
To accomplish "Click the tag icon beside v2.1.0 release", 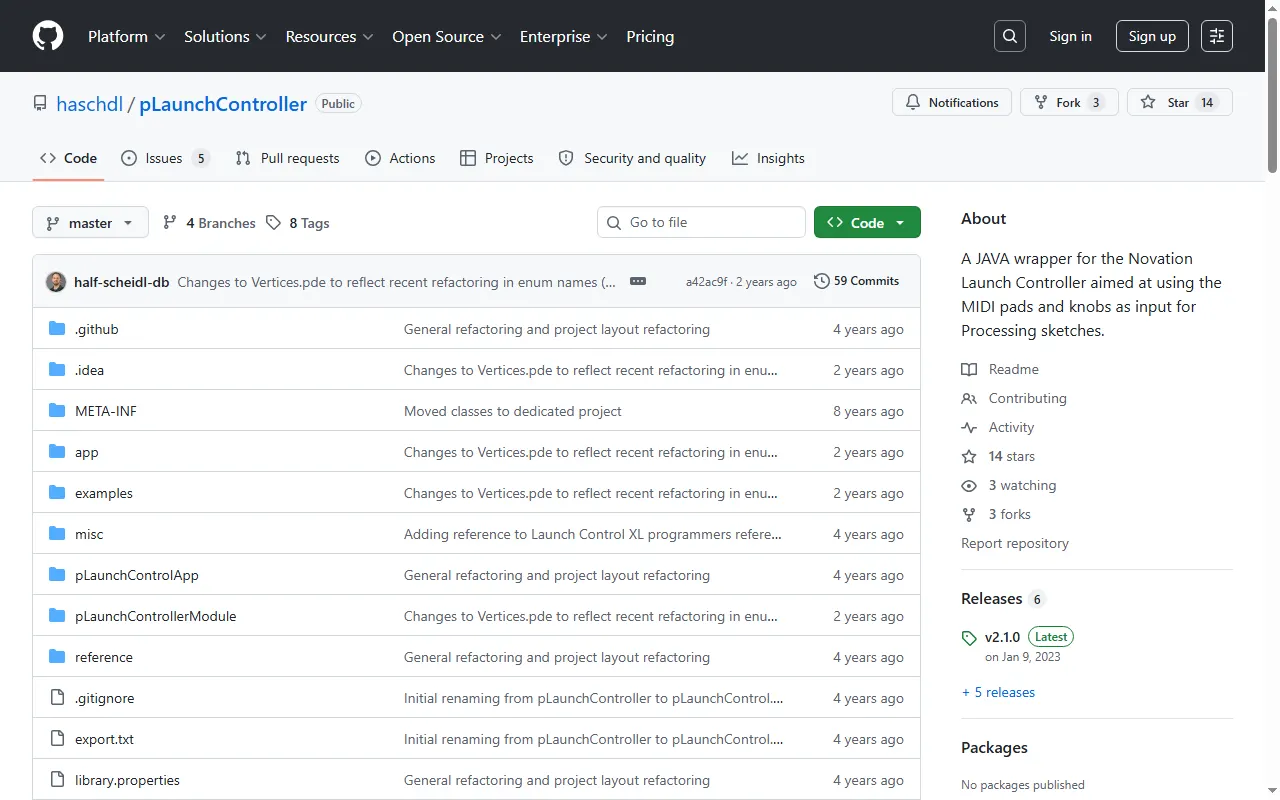I will pos(969,638).
